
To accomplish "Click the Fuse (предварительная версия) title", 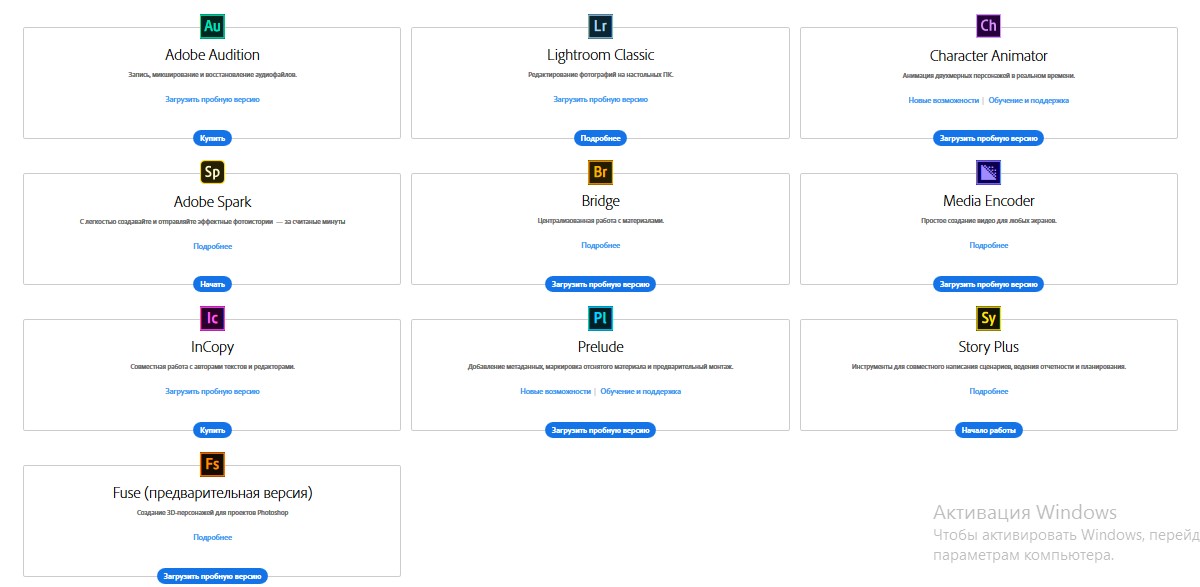I will pos(212,493).
